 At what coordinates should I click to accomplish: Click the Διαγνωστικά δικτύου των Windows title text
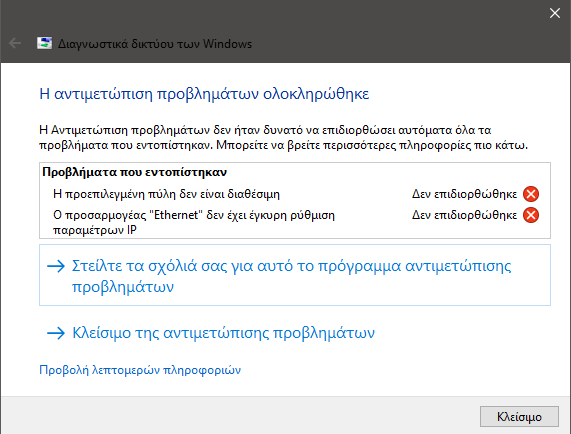point(155,44)
